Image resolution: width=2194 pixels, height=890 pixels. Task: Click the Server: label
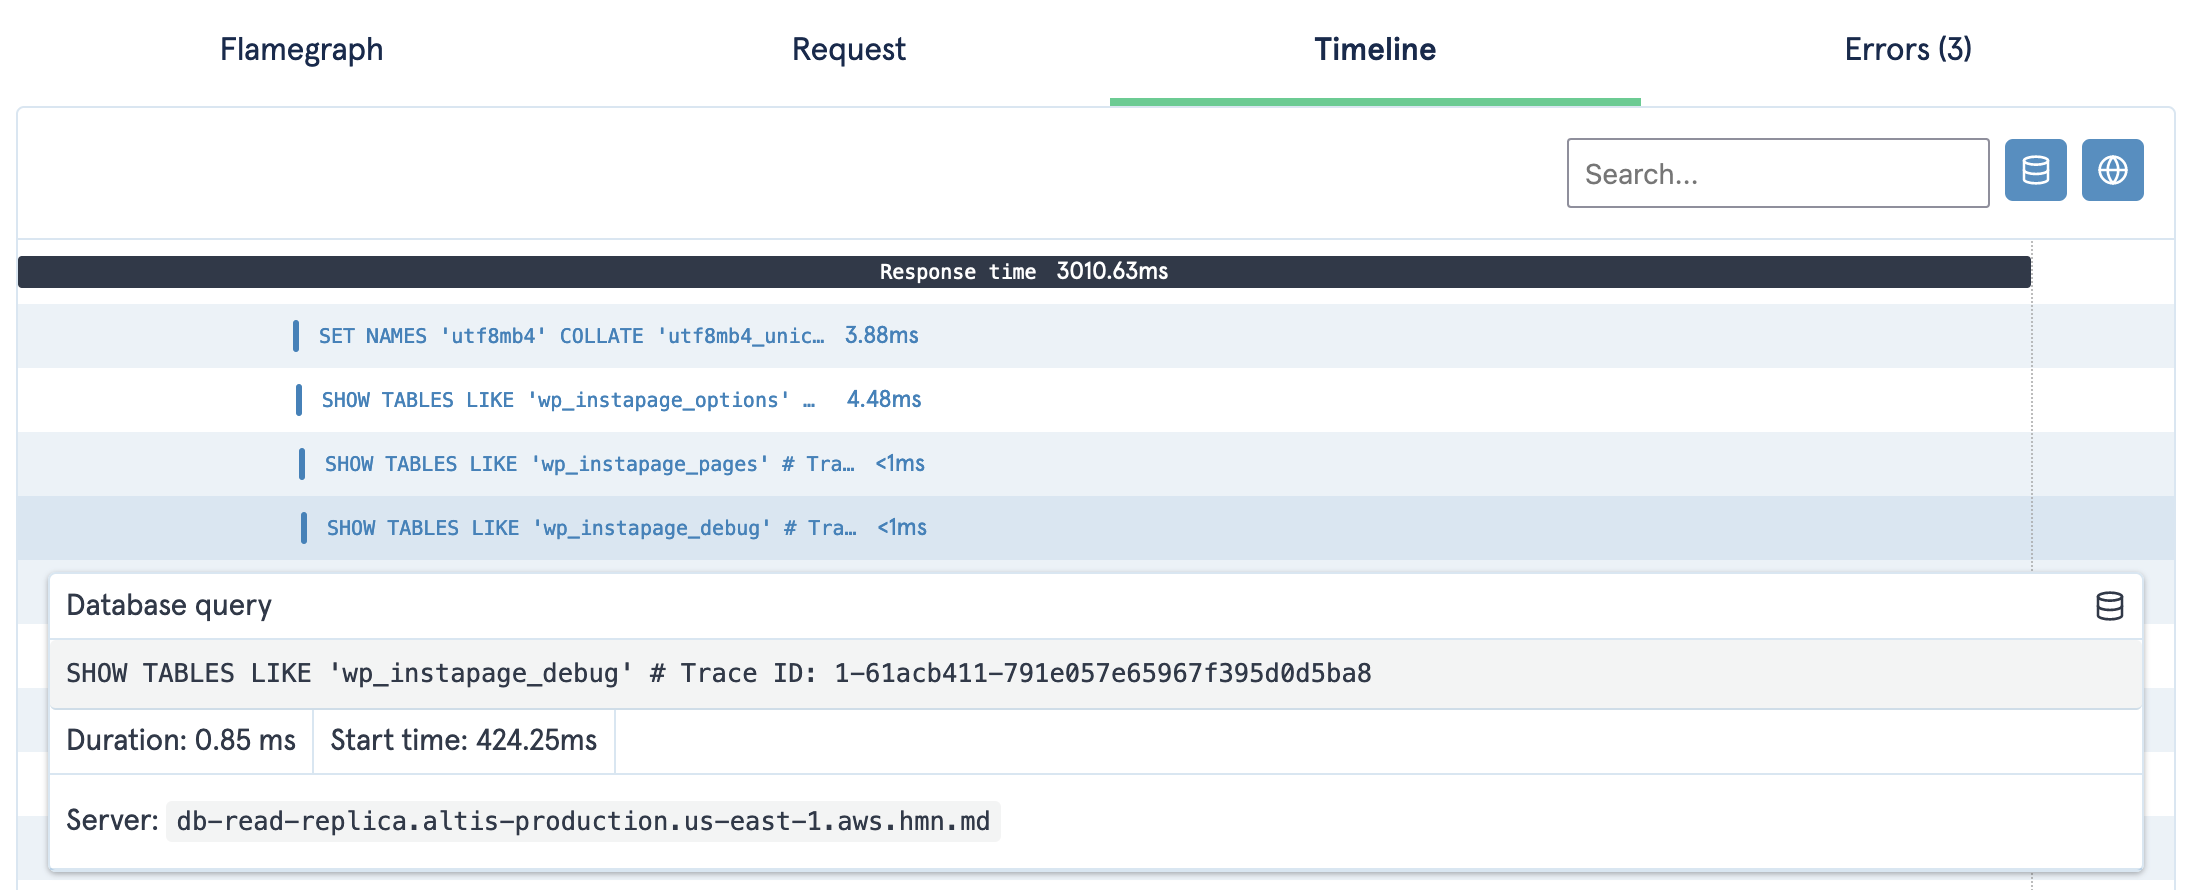(x=112, y=821)
